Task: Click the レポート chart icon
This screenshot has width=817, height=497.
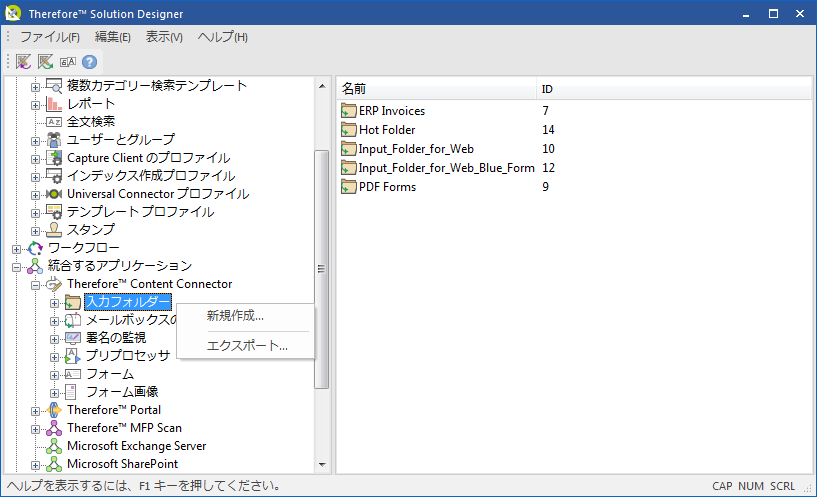Action: tap(54, 104)
